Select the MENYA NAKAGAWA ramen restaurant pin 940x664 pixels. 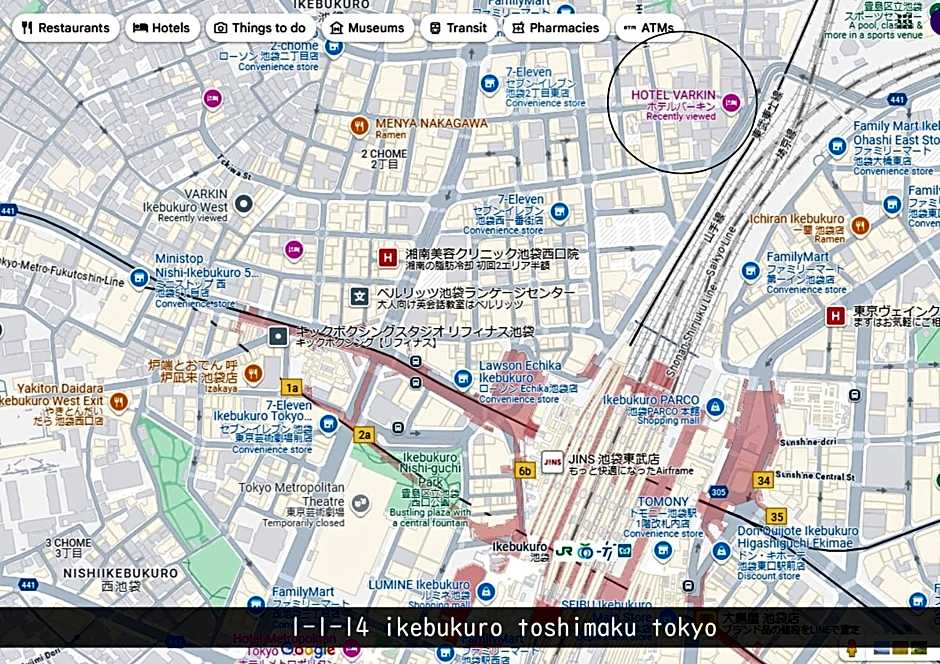click(x=360, y=126)
